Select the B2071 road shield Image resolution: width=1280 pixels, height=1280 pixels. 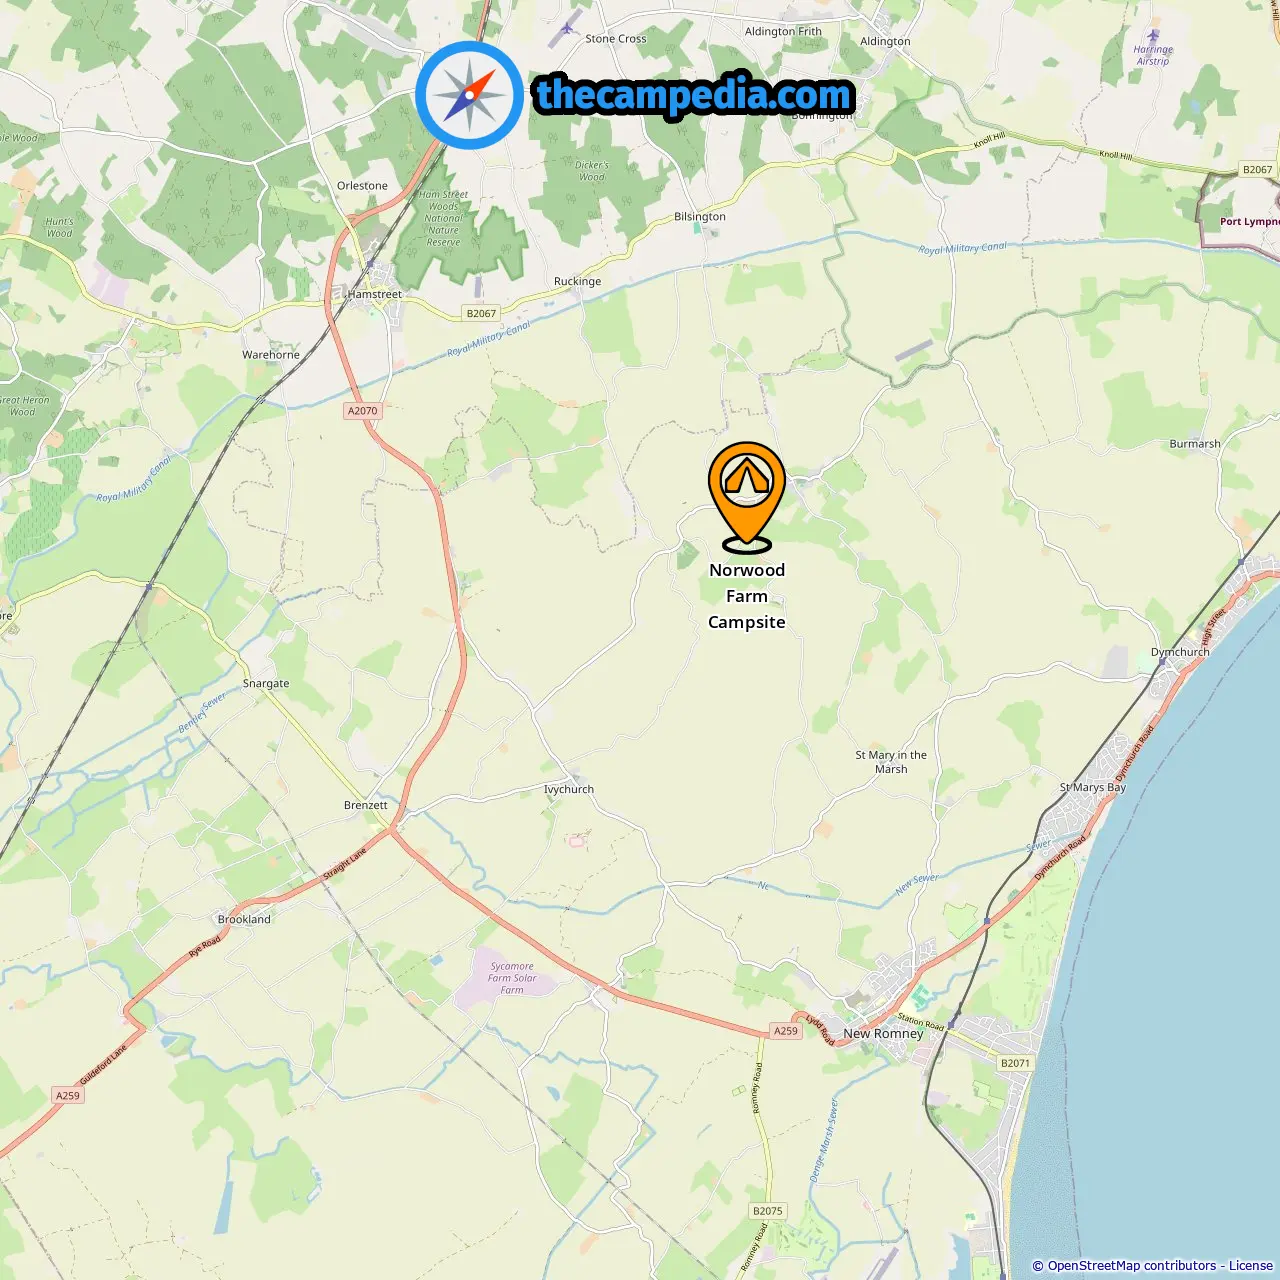pyautogui.click(x=1015, y=1064)
